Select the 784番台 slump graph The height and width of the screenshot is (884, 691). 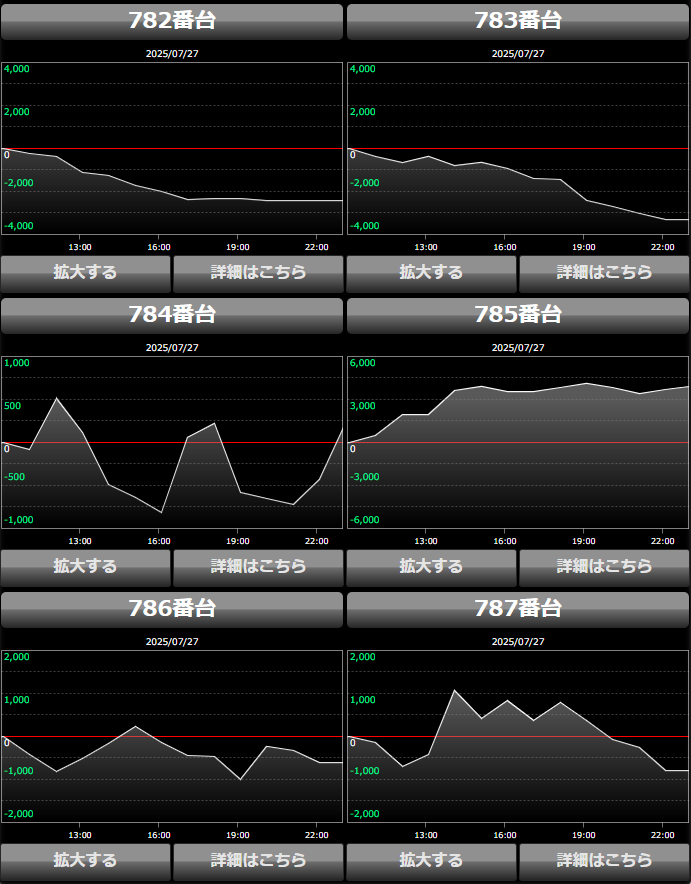[x=172, y=442]
